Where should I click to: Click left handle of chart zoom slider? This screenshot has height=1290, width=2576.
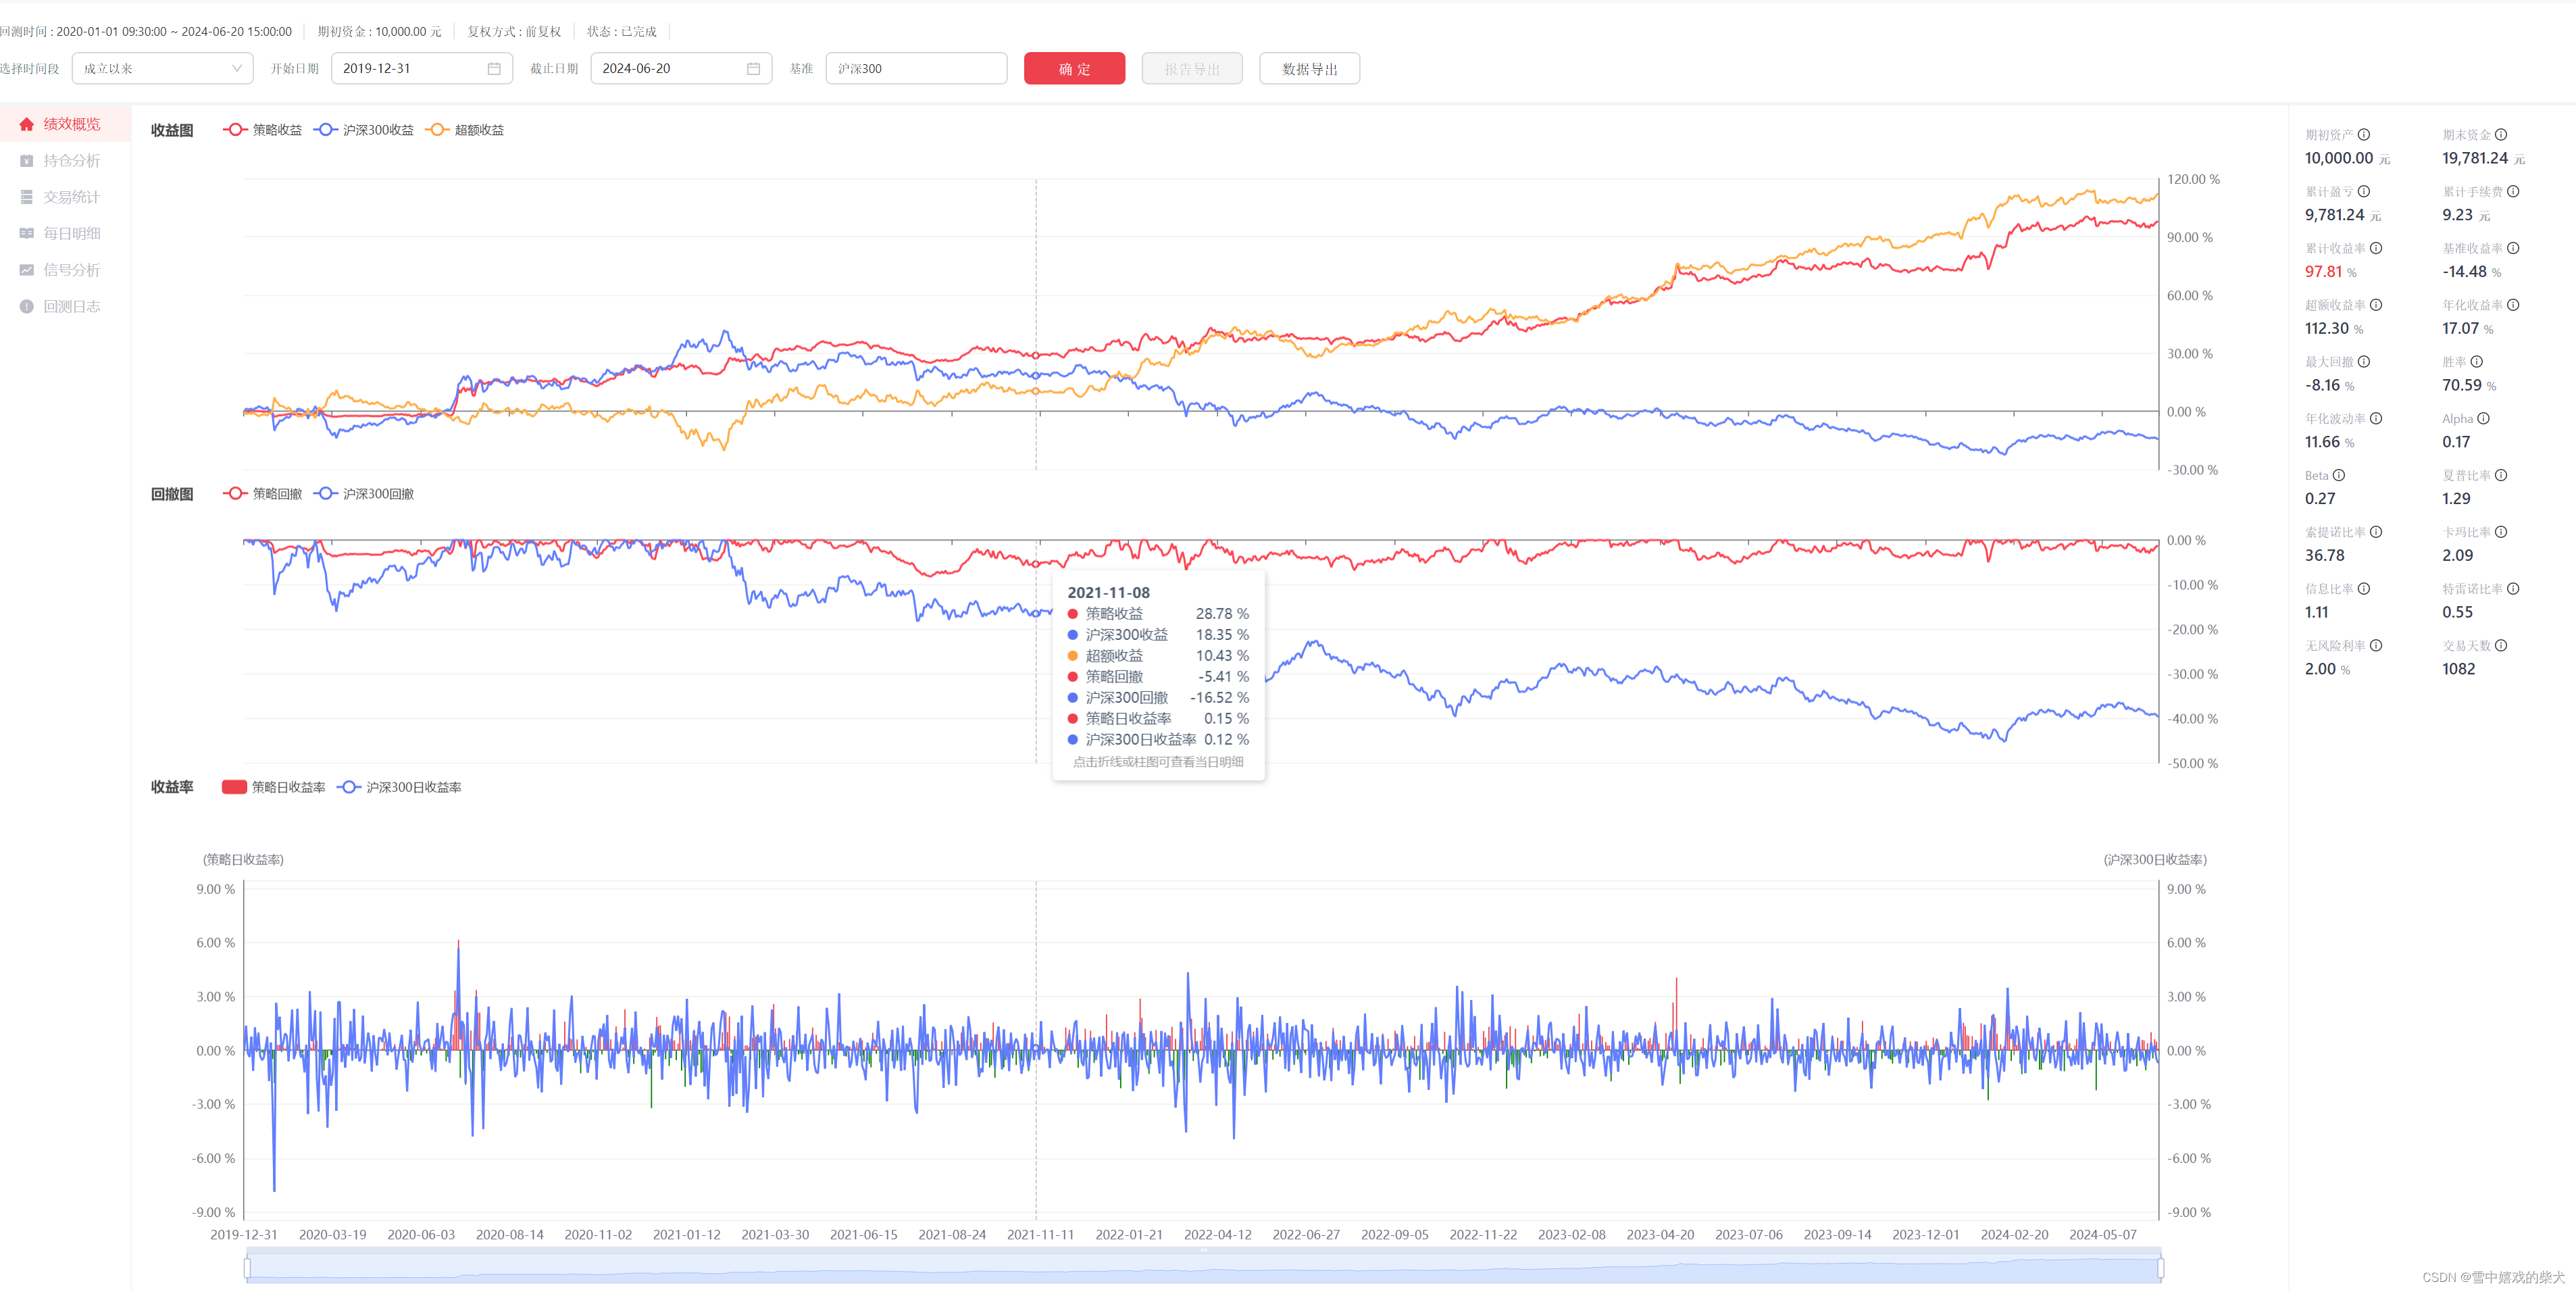247,1268
